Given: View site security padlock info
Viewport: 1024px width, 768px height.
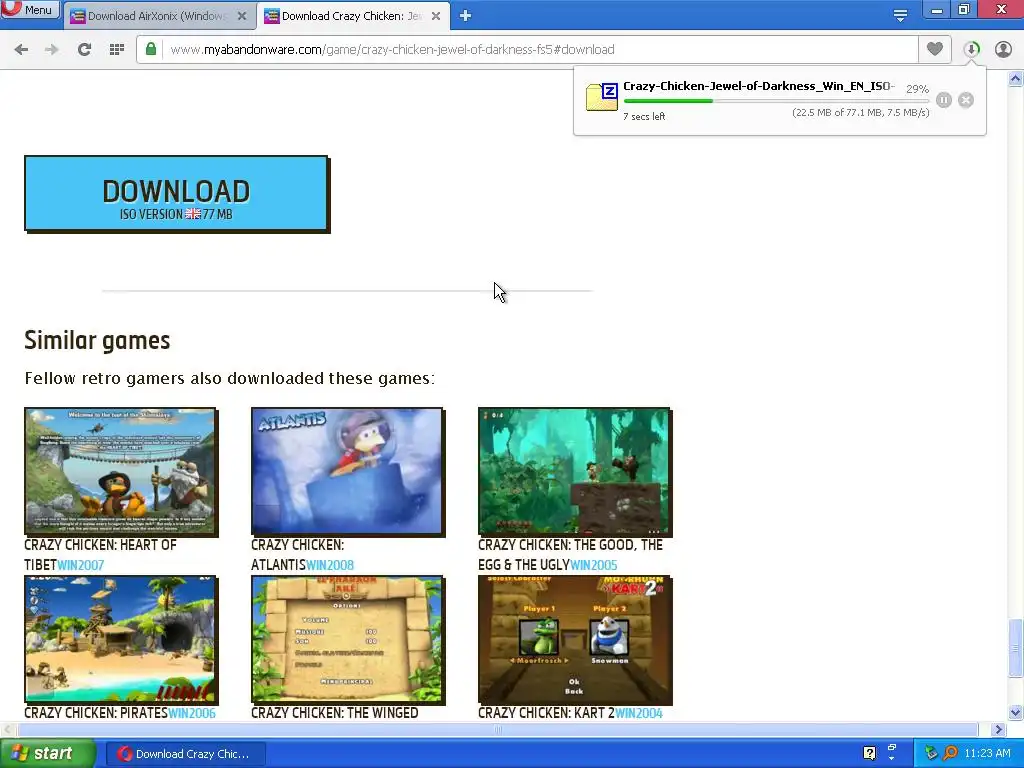Looking at the screenshot, I should click(151, 50).
